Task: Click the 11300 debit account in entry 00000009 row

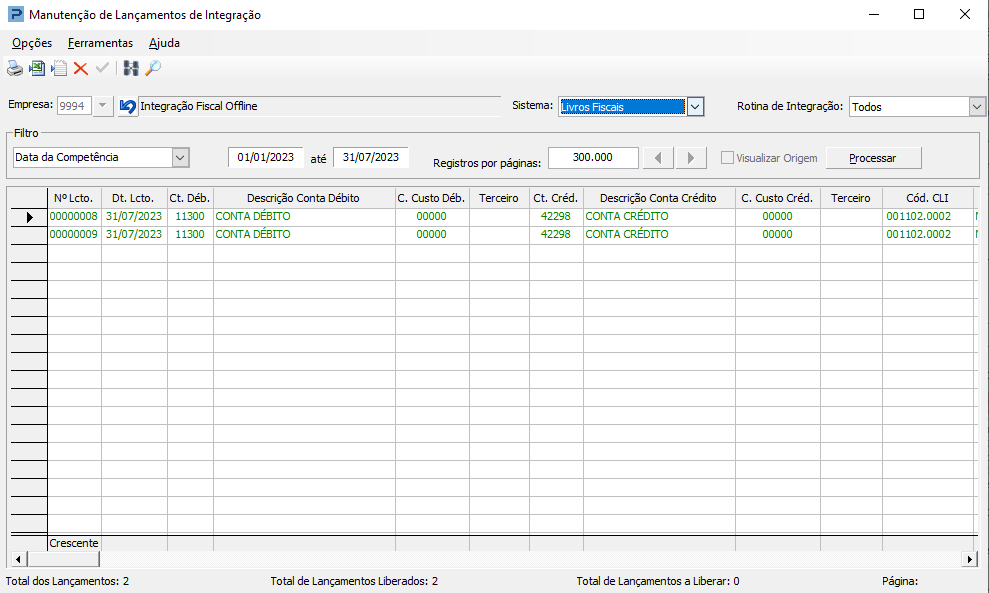Action: tap(190, 234)
